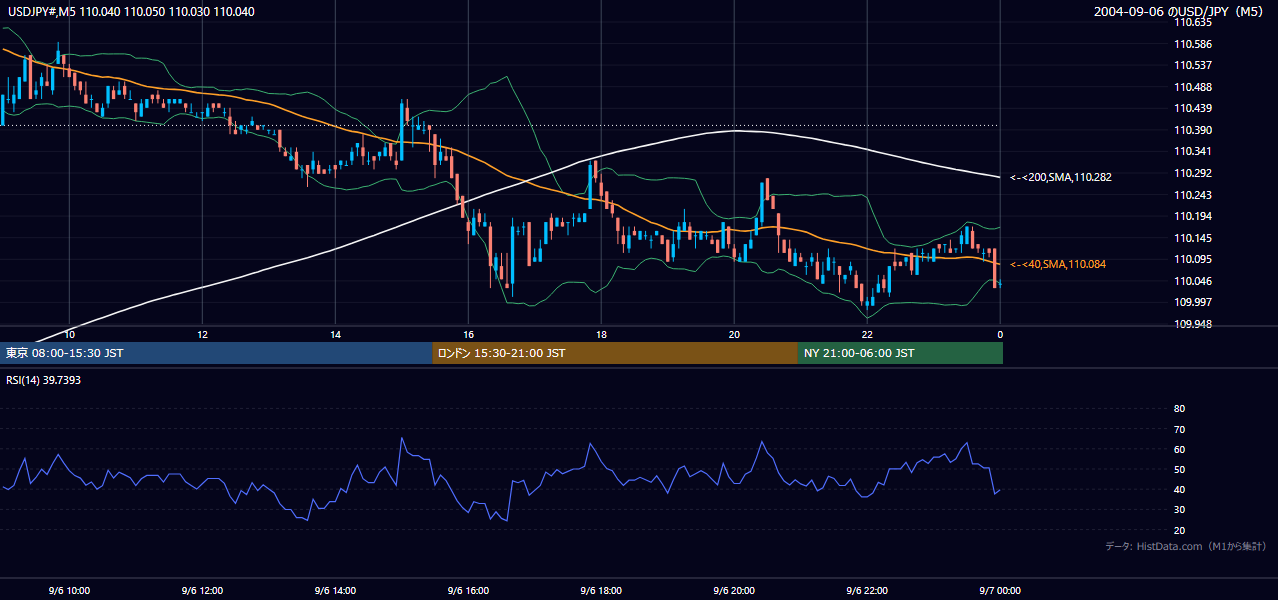This screenshot has height=600, width=1278.
Task: Click the 9/7 00:00 time axis label
Action: (x=1000, y=591)
